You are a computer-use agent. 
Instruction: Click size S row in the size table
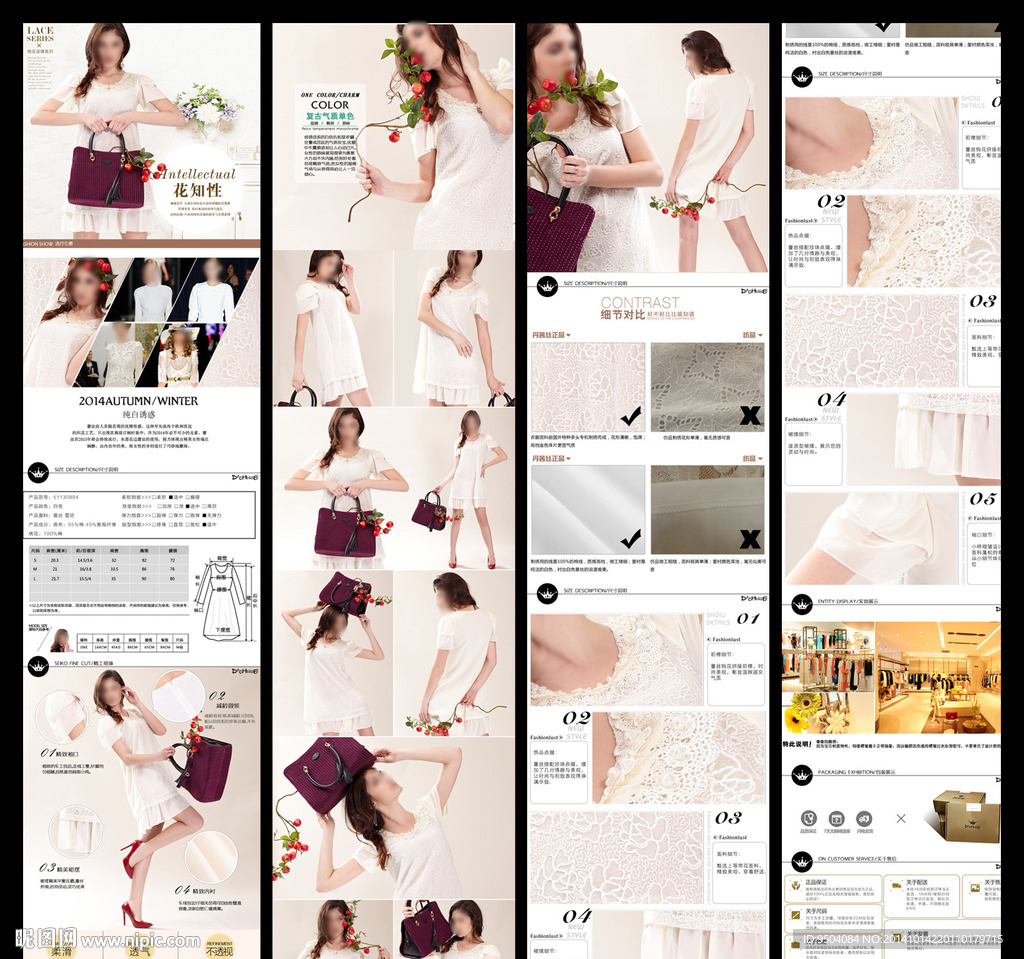109,561
